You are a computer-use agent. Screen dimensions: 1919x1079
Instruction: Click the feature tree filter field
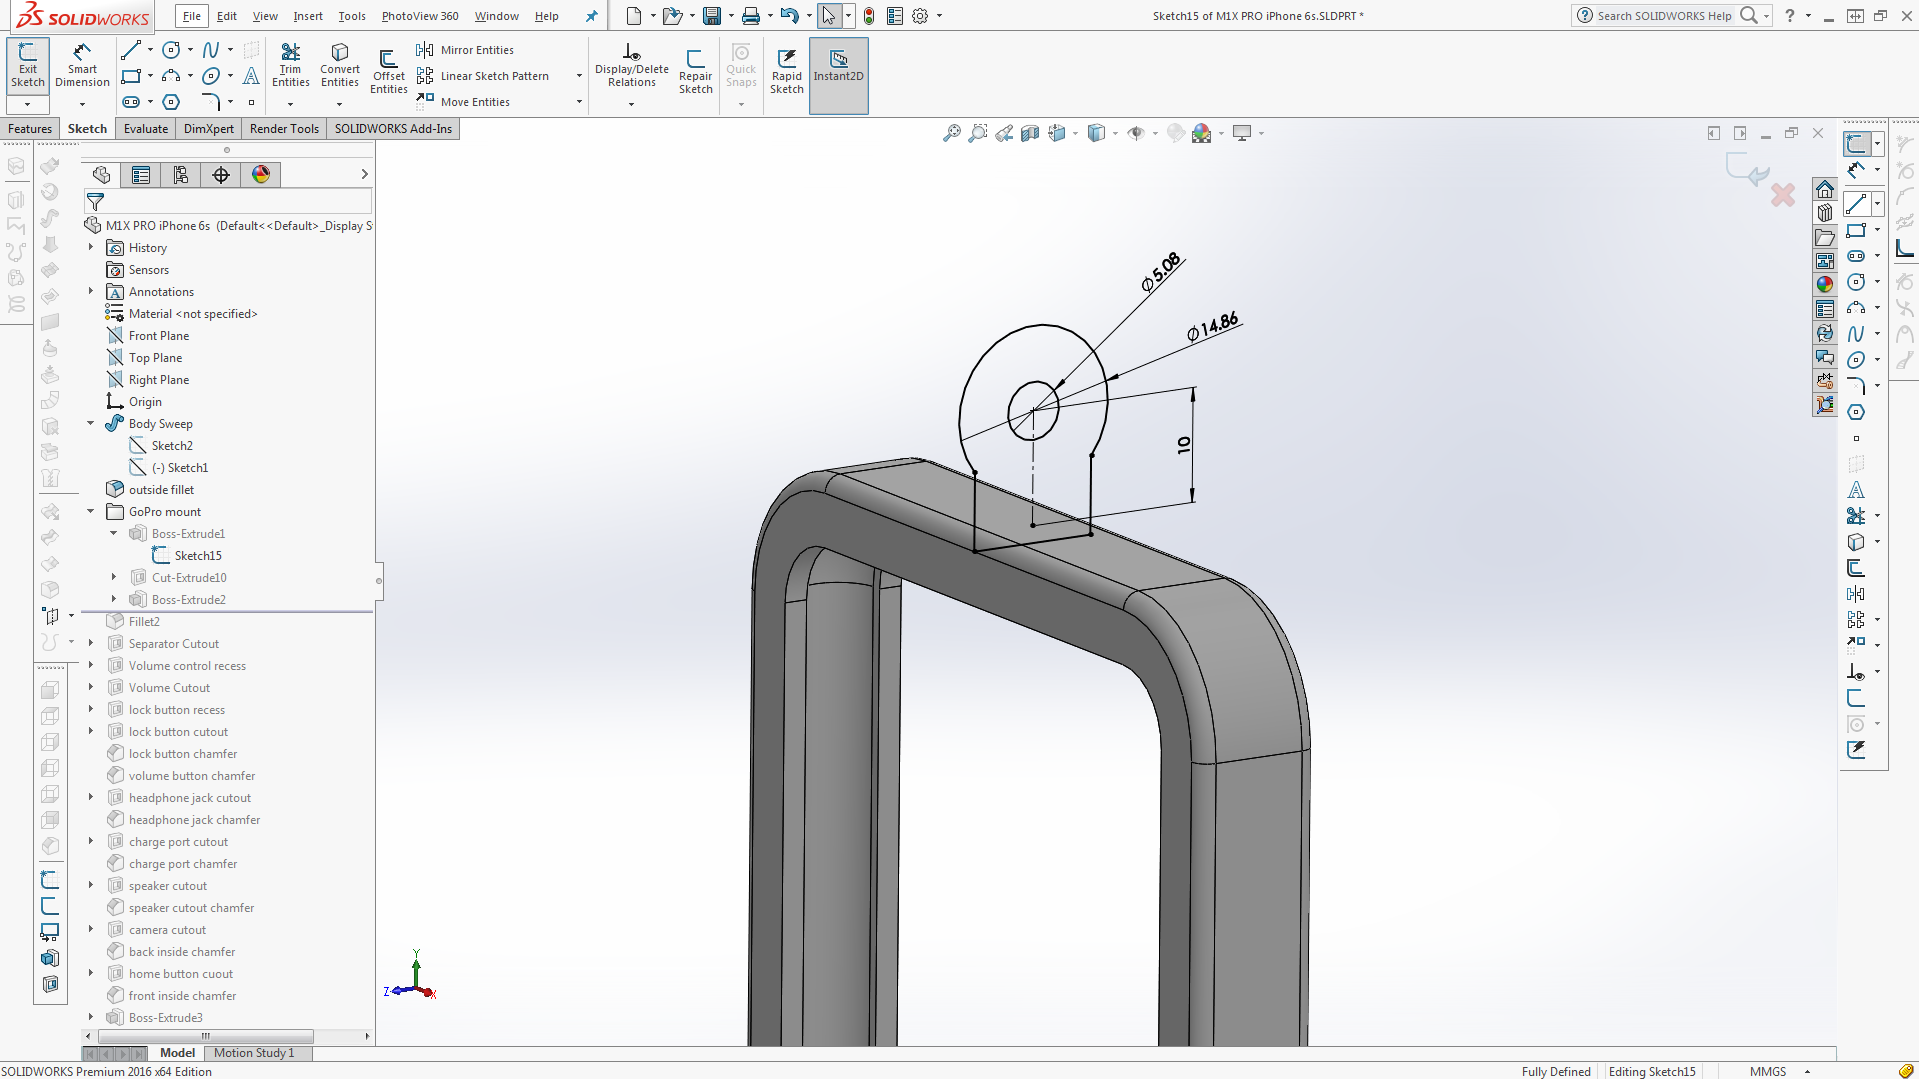(228, 202)
